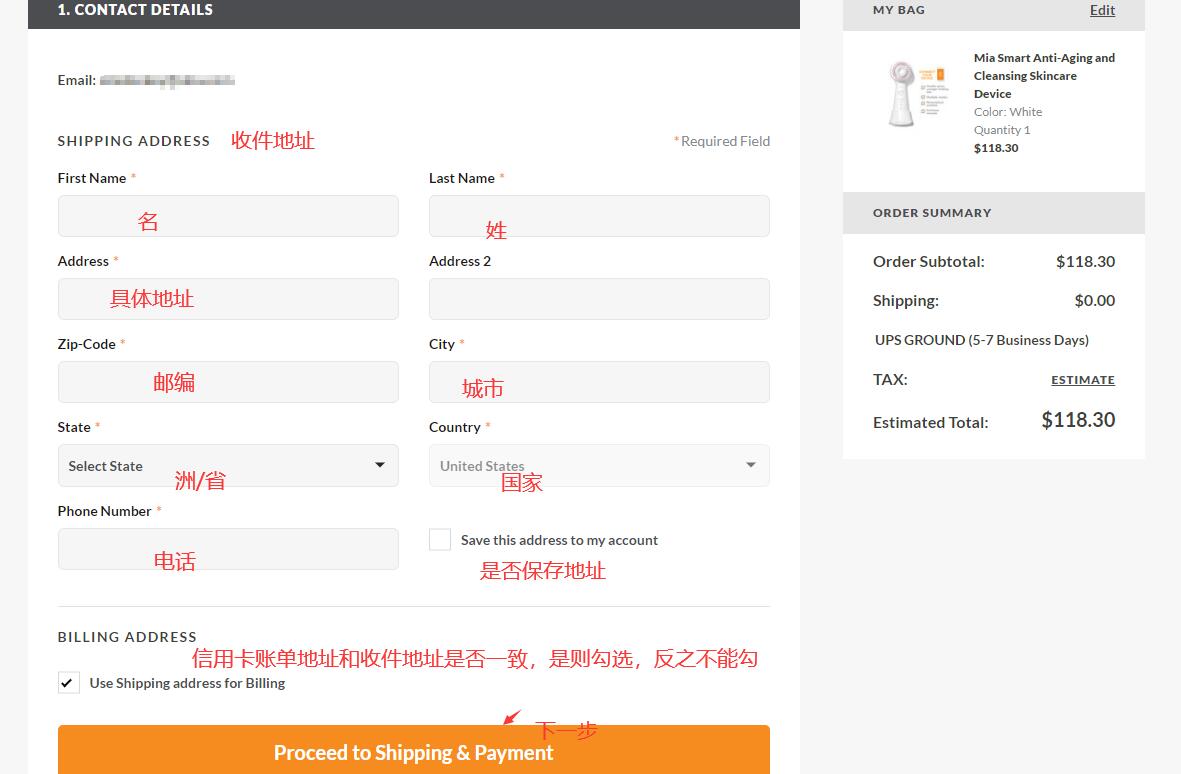
Task: Focus the City input field
Action: pyautogui.click(x=599, y=382)
